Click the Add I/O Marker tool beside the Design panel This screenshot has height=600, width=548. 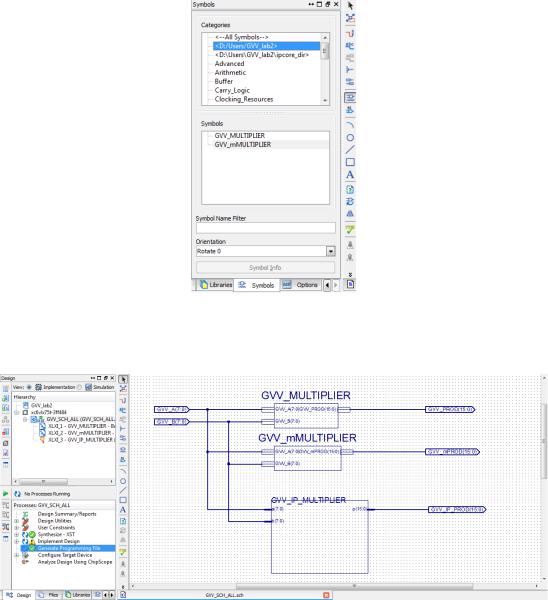123,438
